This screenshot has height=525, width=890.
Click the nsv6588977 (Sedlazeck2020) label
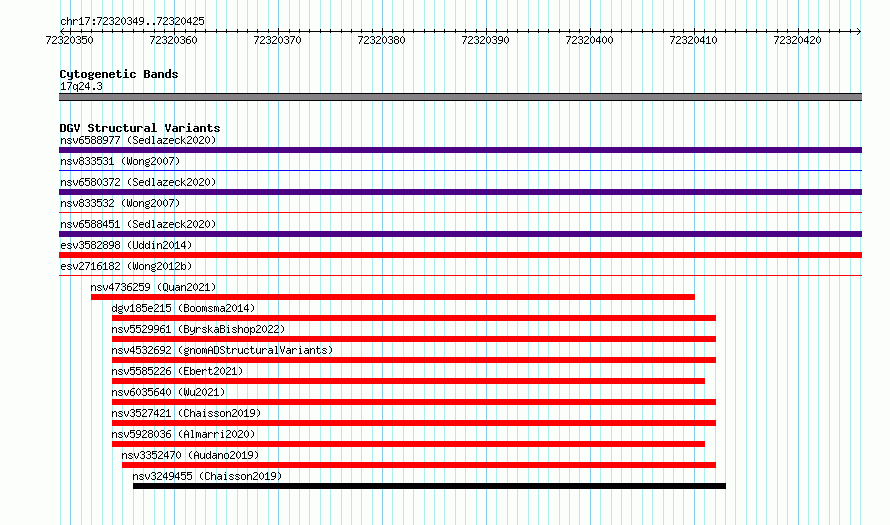point(138,140)
